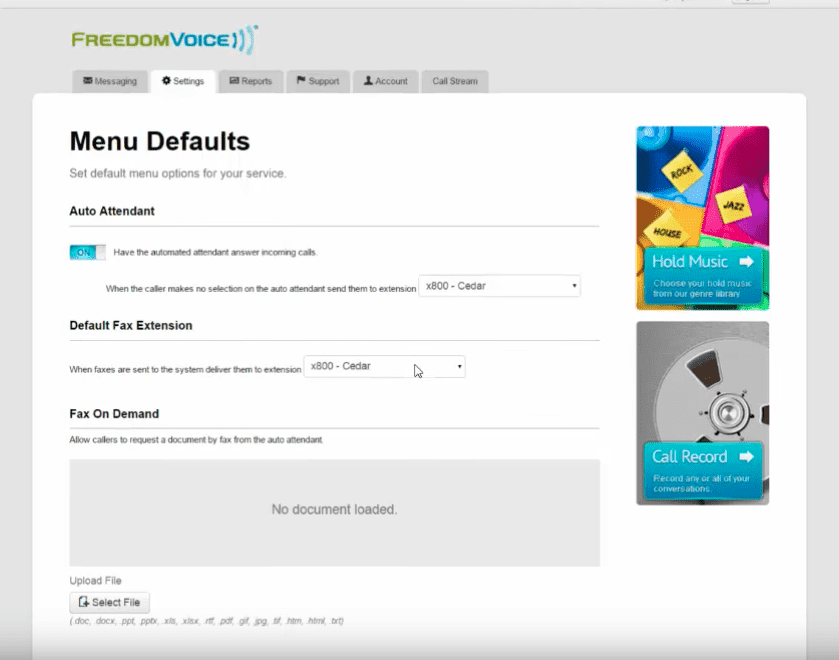
Task: Click the envelope icon on Messaging tab
Action: click(88, 81)
